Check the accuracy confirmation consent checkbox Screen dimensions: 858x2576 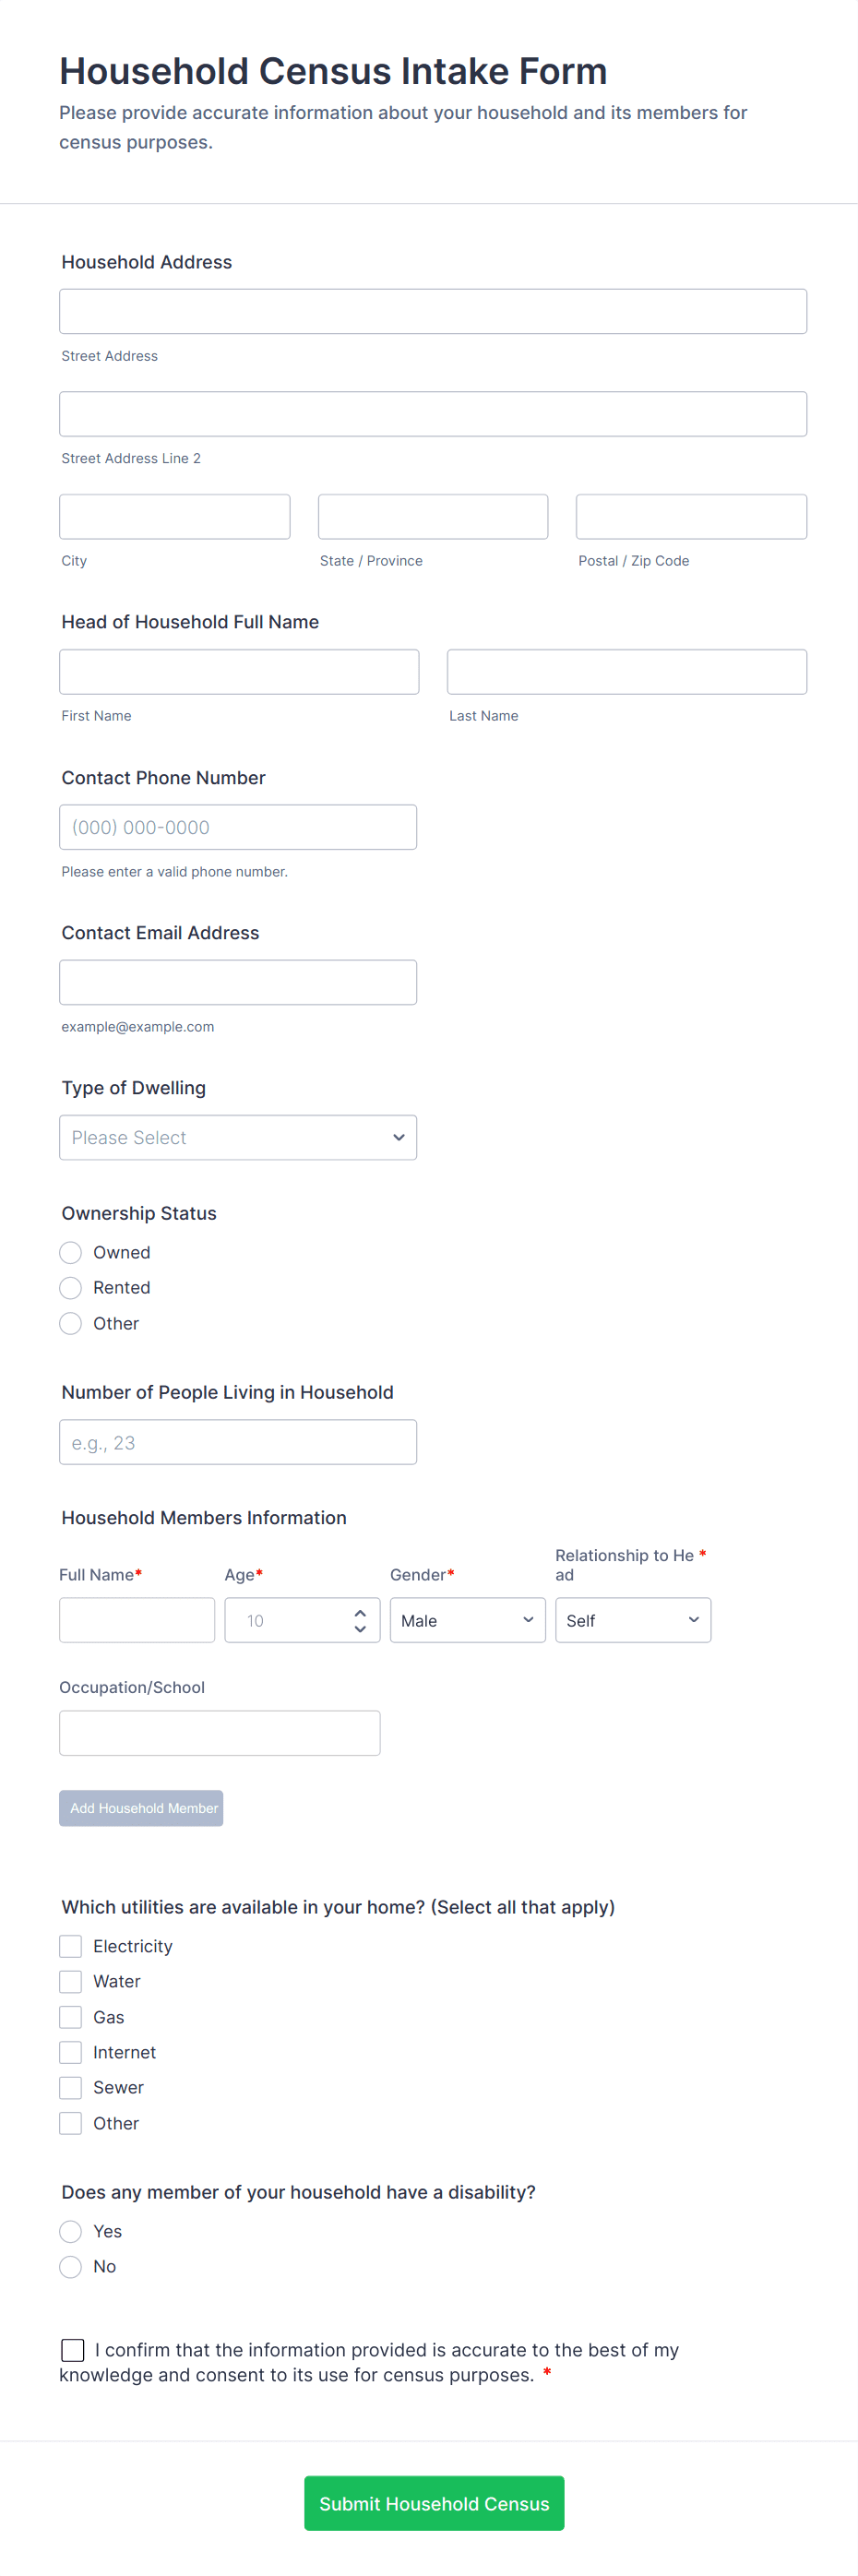pos(73,2349)
